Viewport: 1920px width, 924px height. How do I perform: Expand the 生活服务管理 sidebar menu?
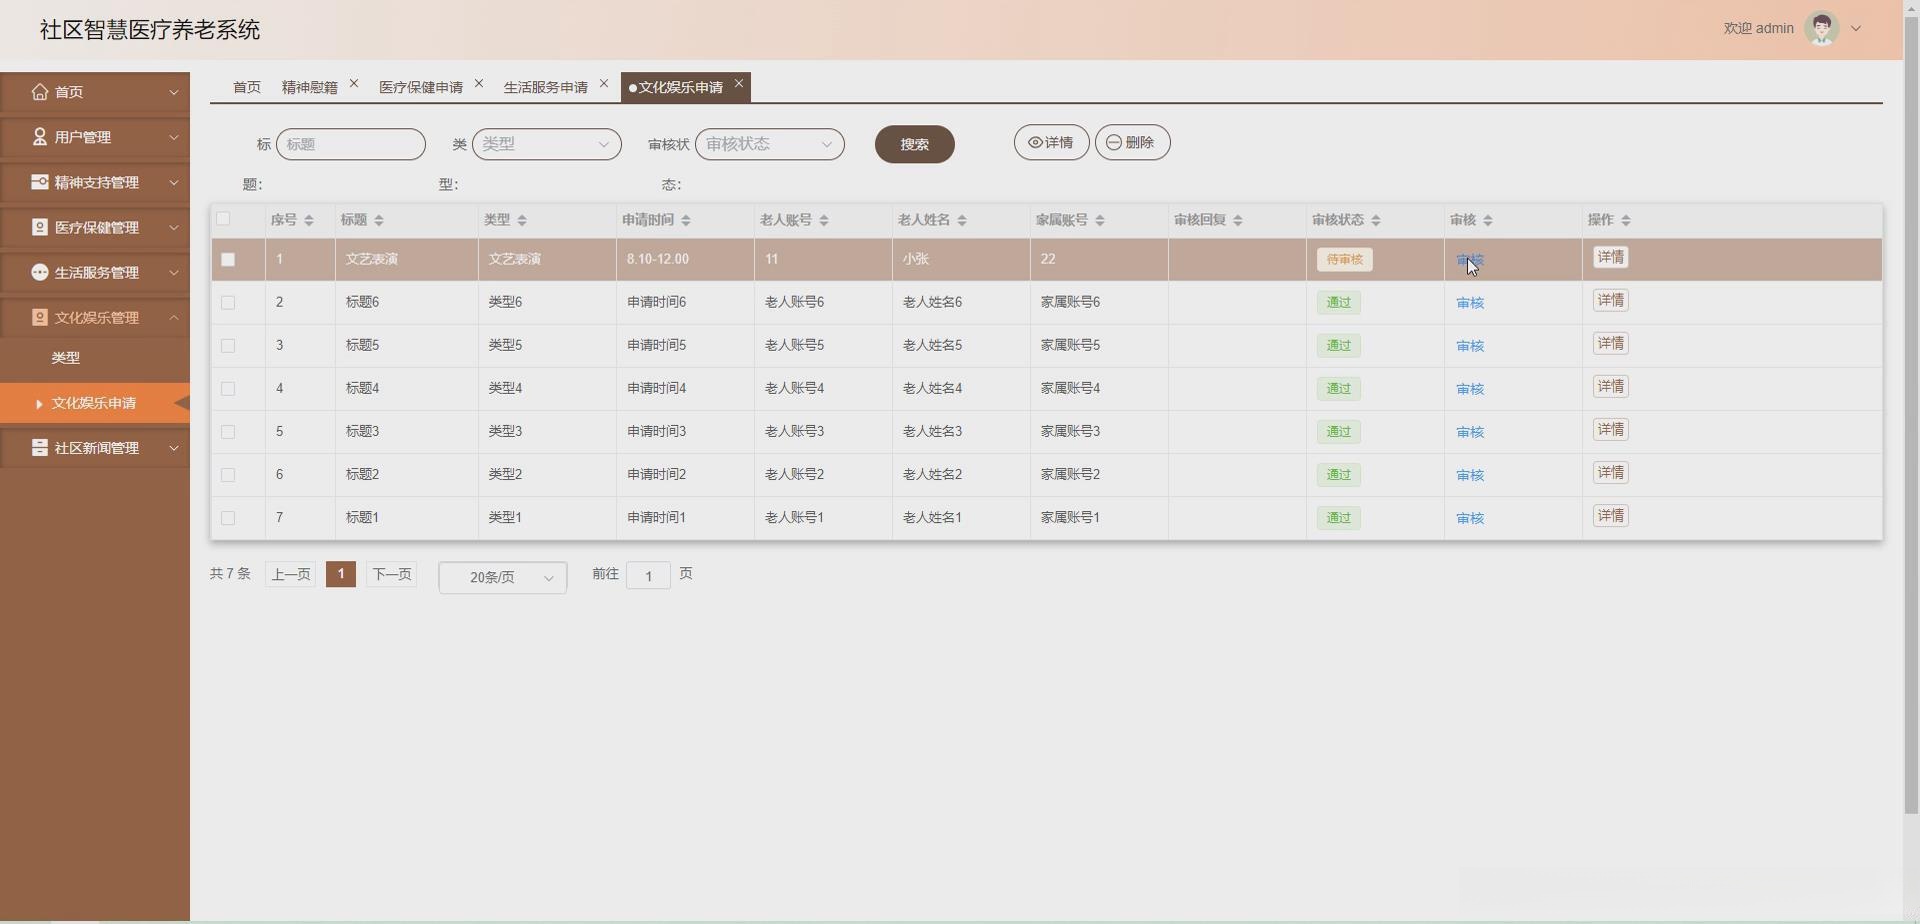click(174, 272)
